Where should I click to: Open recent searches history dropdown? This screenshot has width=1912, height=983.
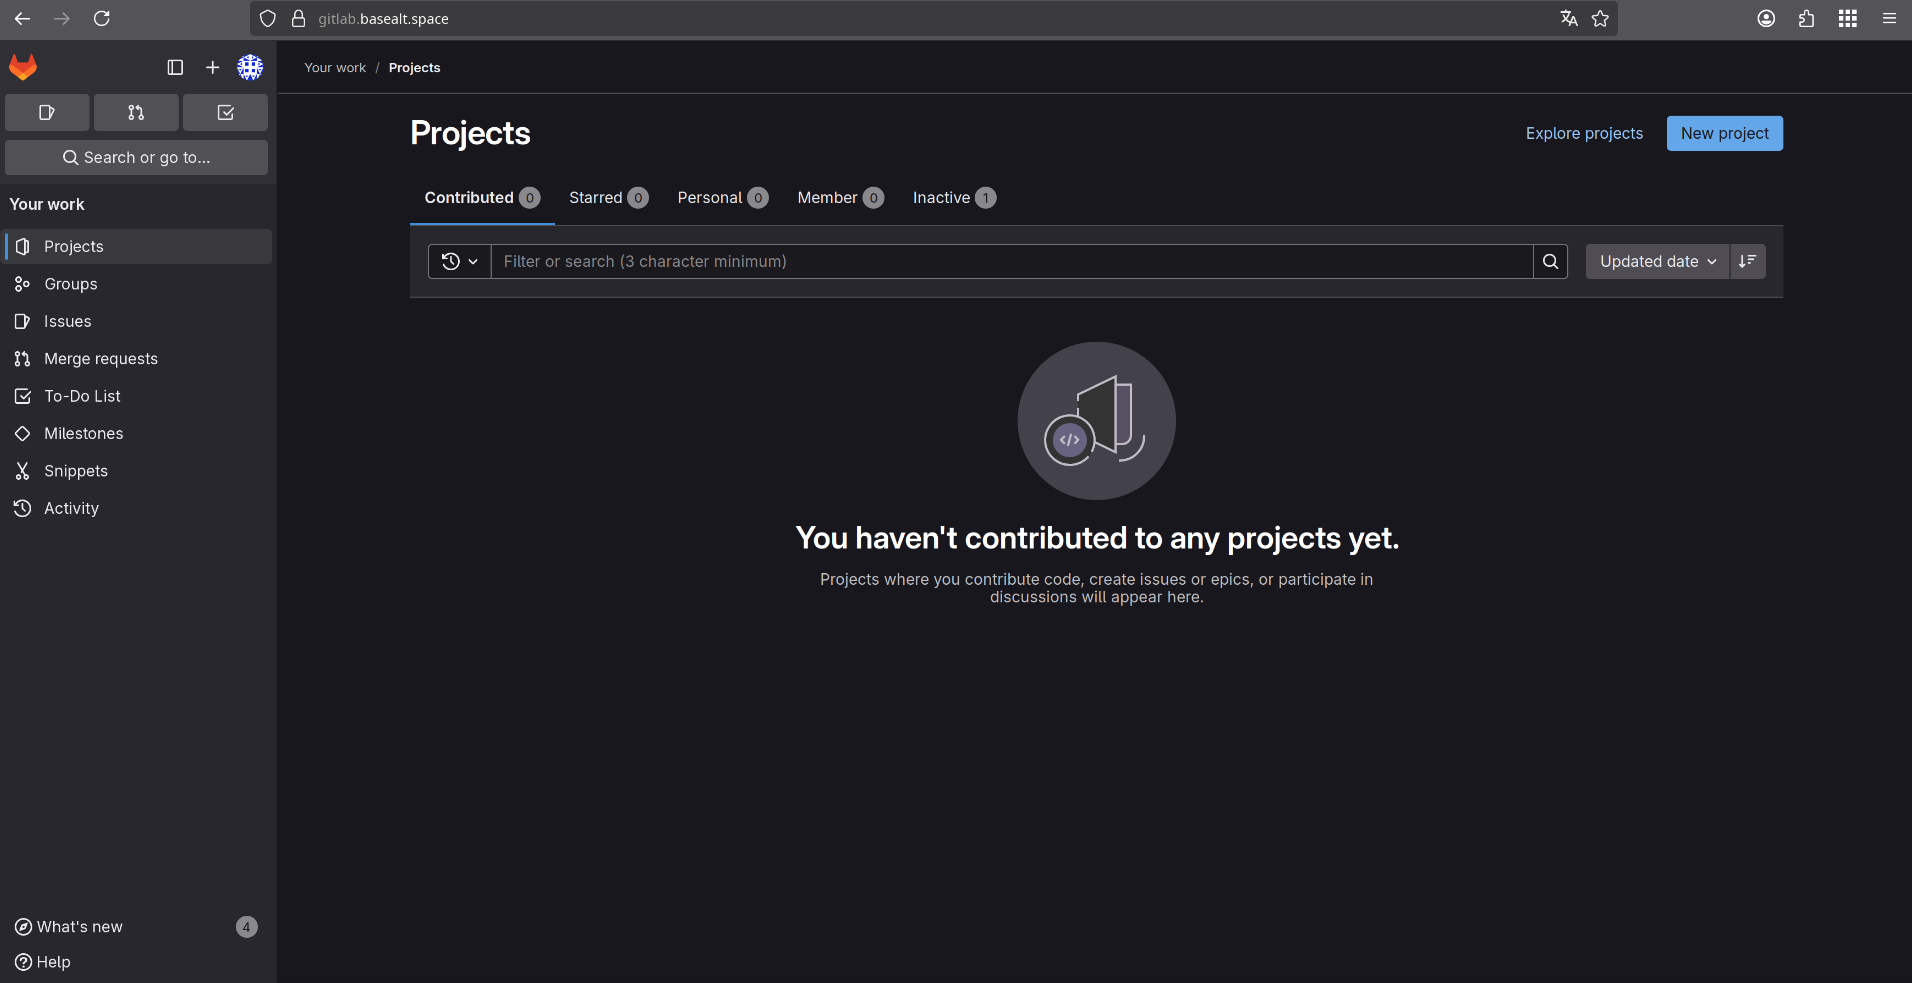[x=460, y=261]
